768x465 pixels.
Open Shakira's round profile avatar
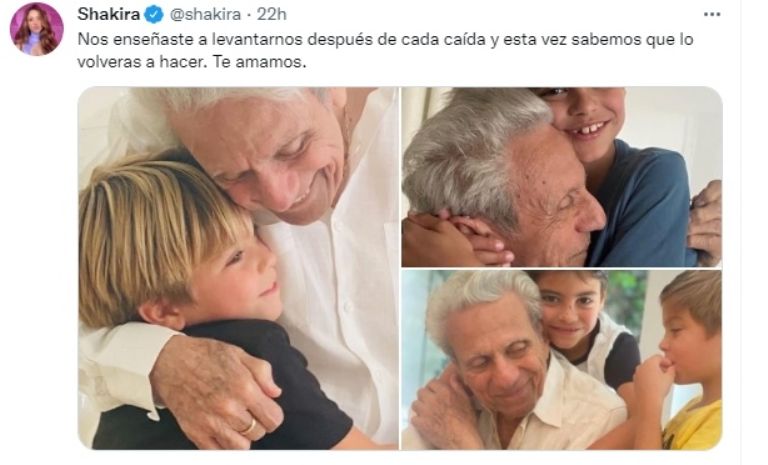37,29
